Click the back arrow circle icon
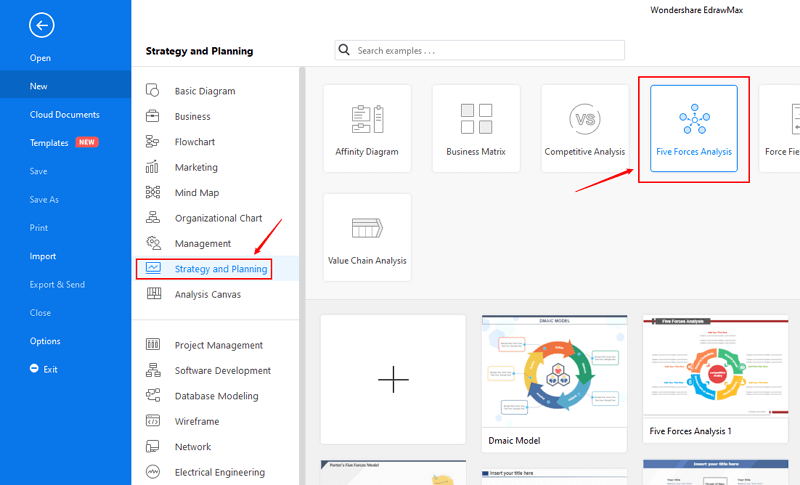The image size is (800, 485). [41, 25]
